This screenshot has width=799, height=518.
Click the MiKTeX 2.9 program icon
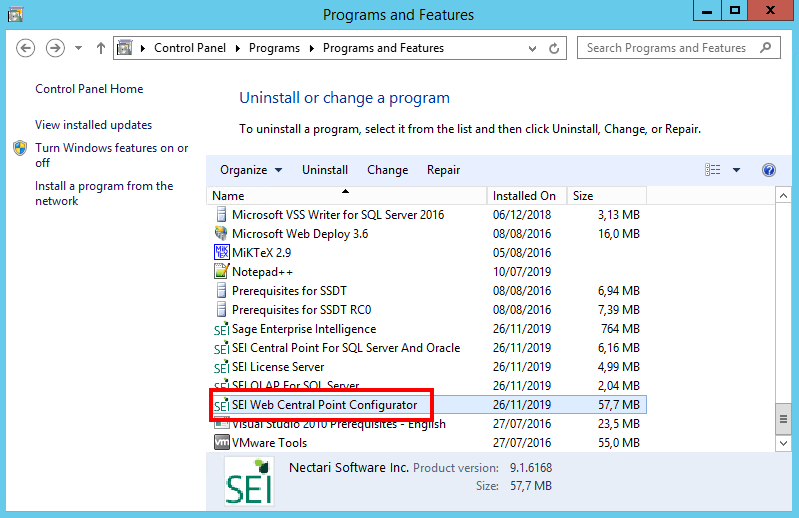(222, 253)
